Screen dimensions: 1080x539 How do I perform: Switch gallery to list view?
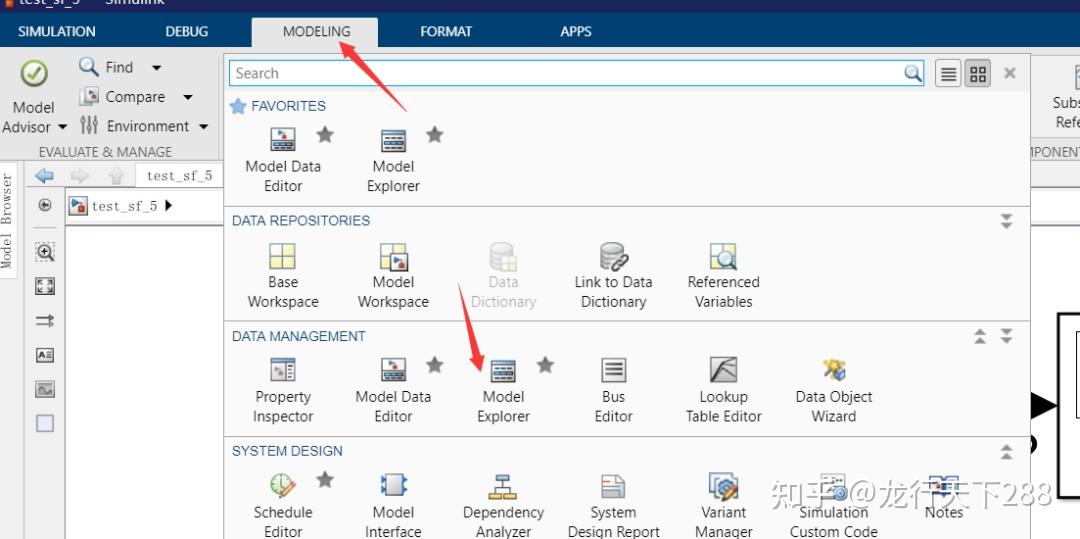[x=948, y=74]
